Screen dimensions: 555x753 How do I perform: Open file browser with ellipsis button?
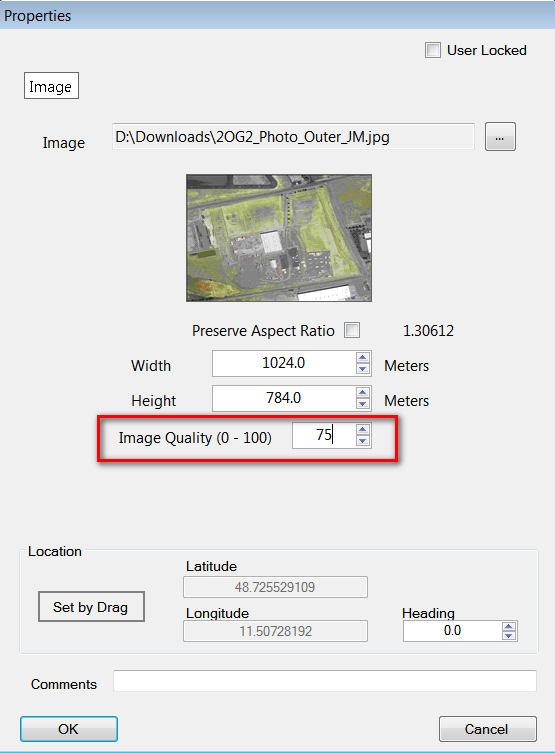pyautogui.click(x=500, y=137)
